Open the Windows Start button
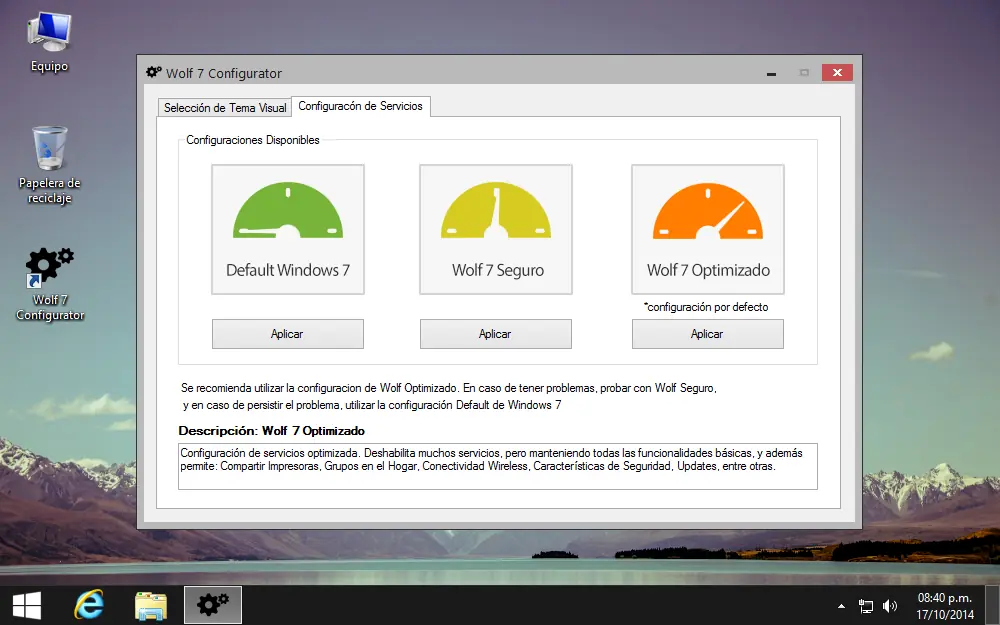 (x=27, y=605)
